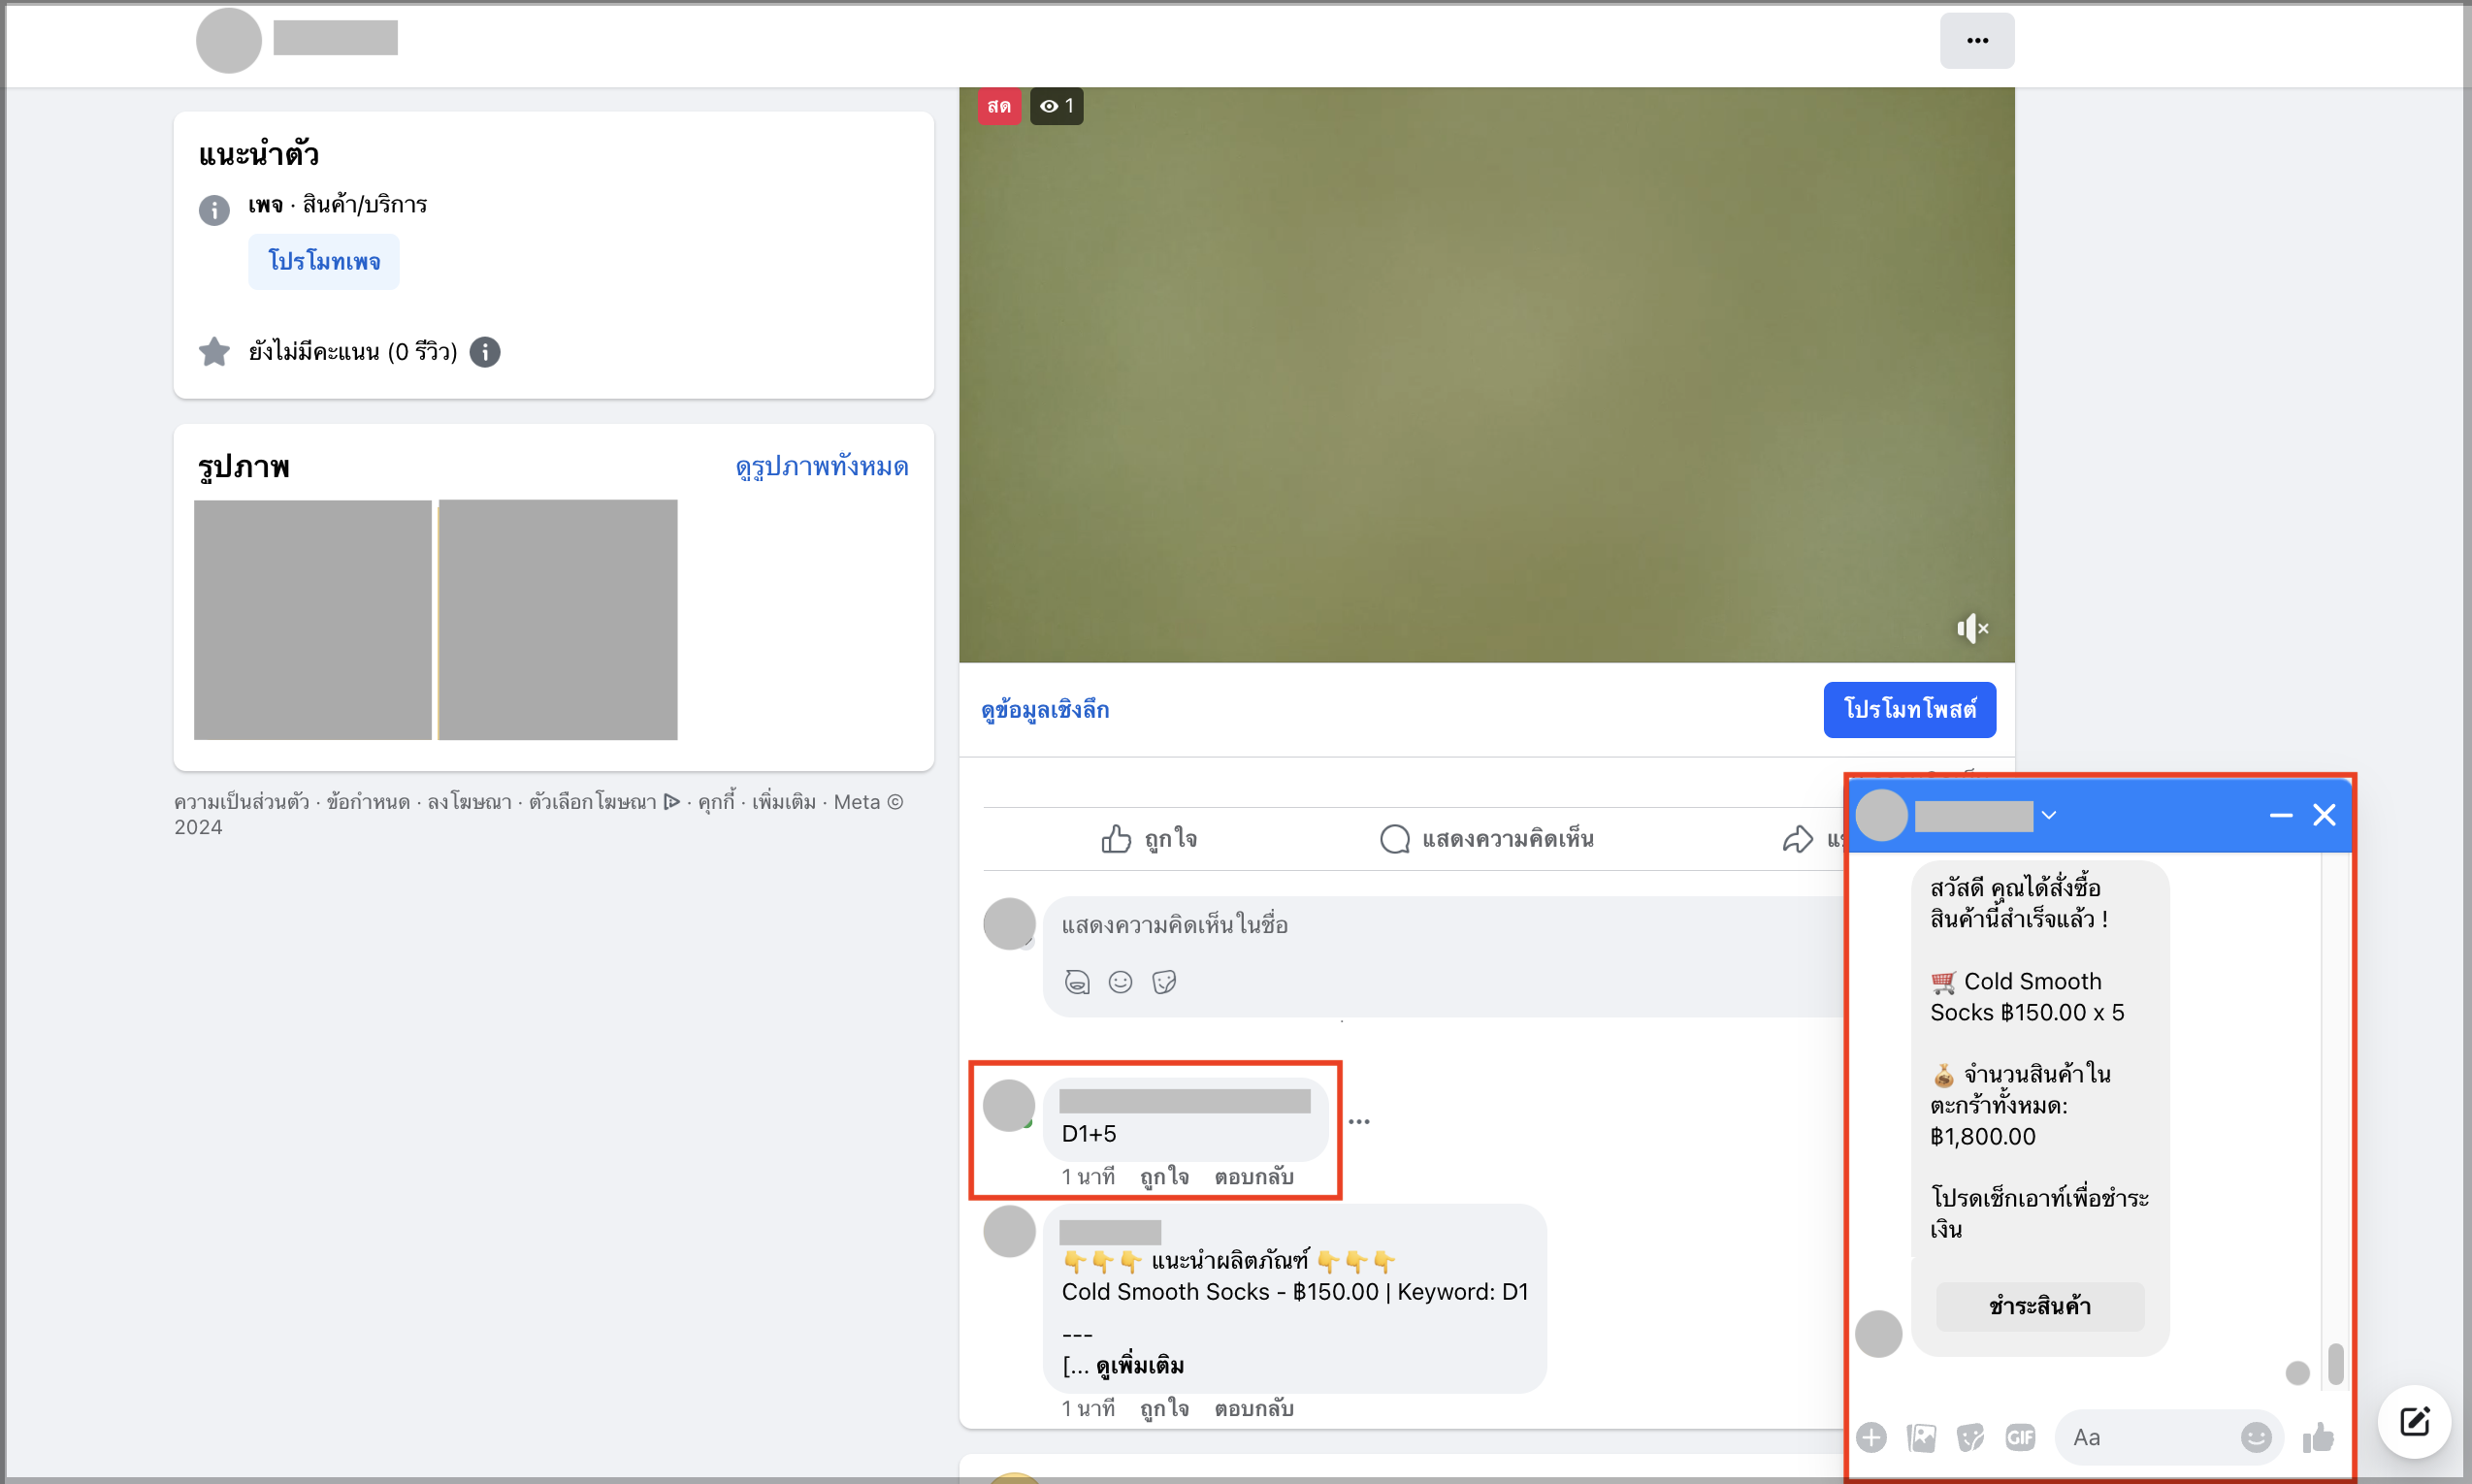Image resolution: width=2472 pixels, height=1484 pixels.
Task: Click the โปรโมทเพจ button
Action: tap(324, 262)
